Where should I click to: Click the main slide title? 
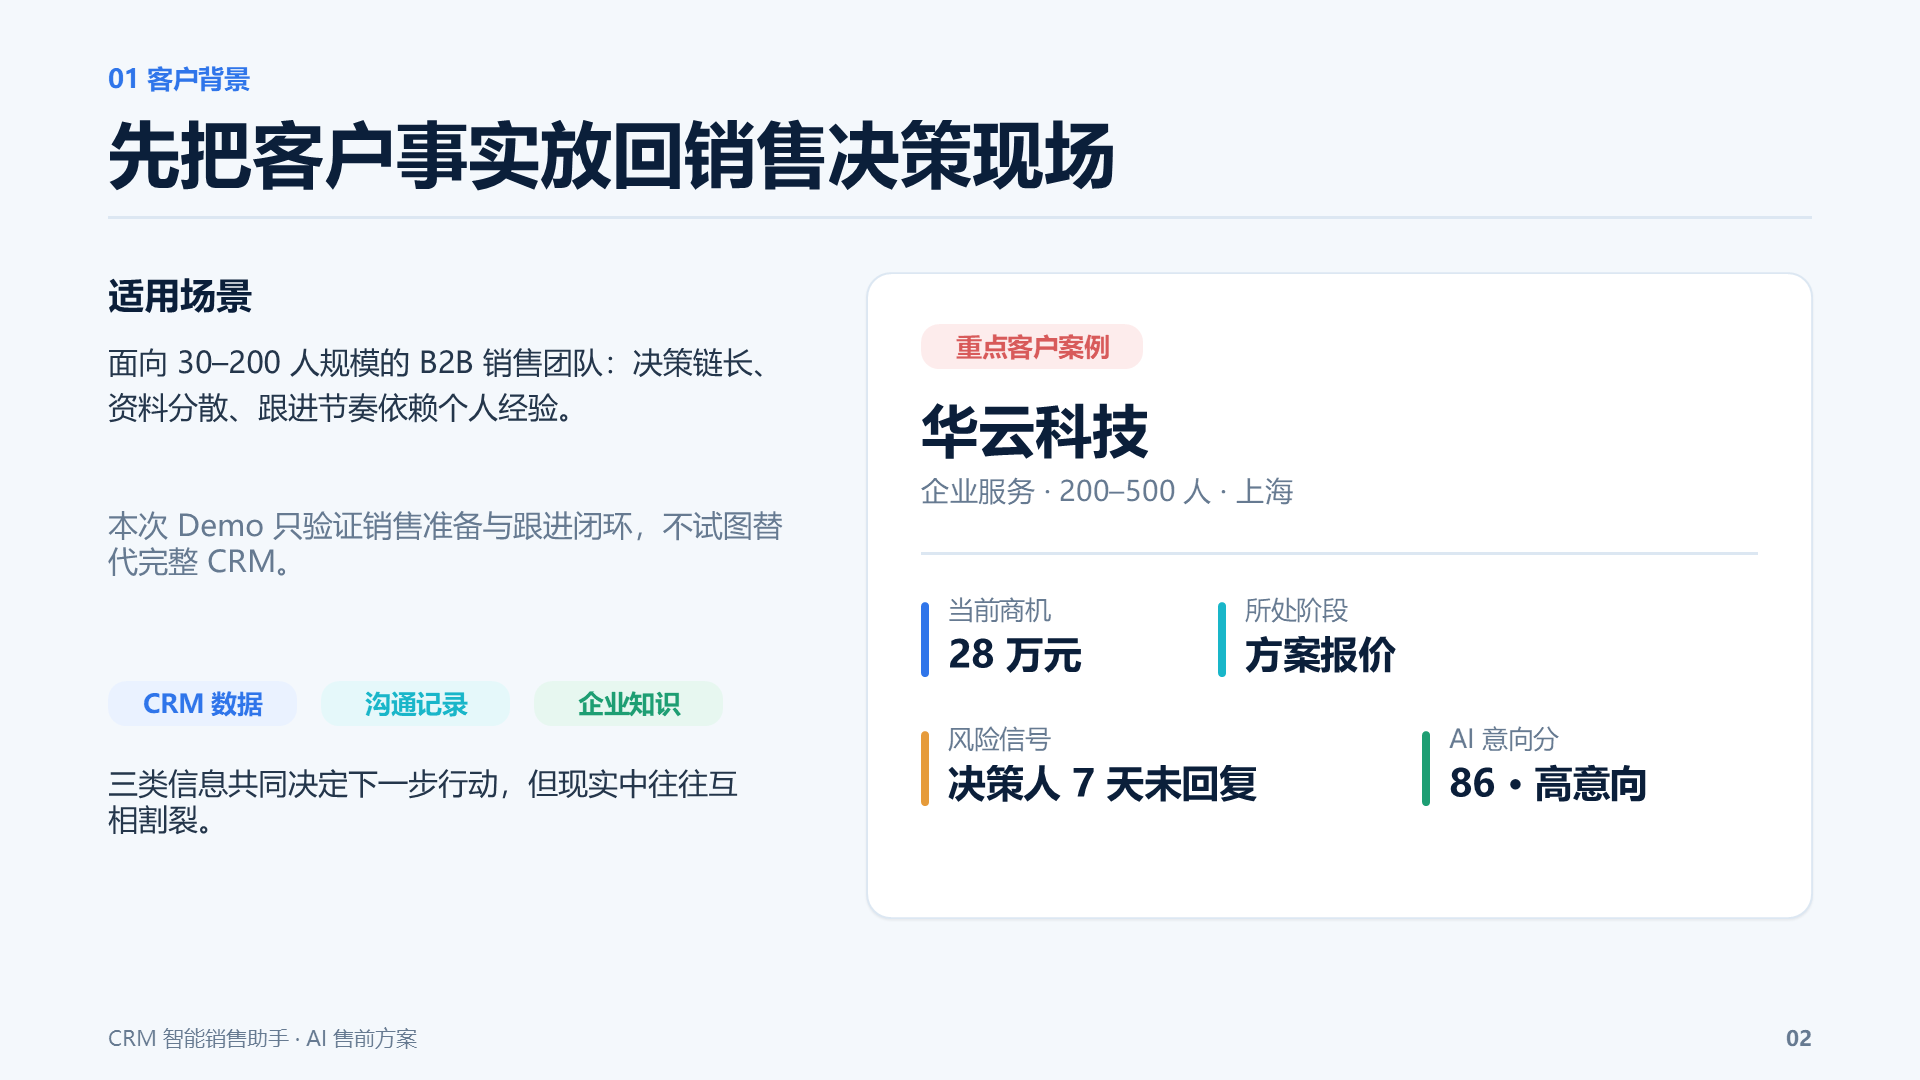coord(611,157)
